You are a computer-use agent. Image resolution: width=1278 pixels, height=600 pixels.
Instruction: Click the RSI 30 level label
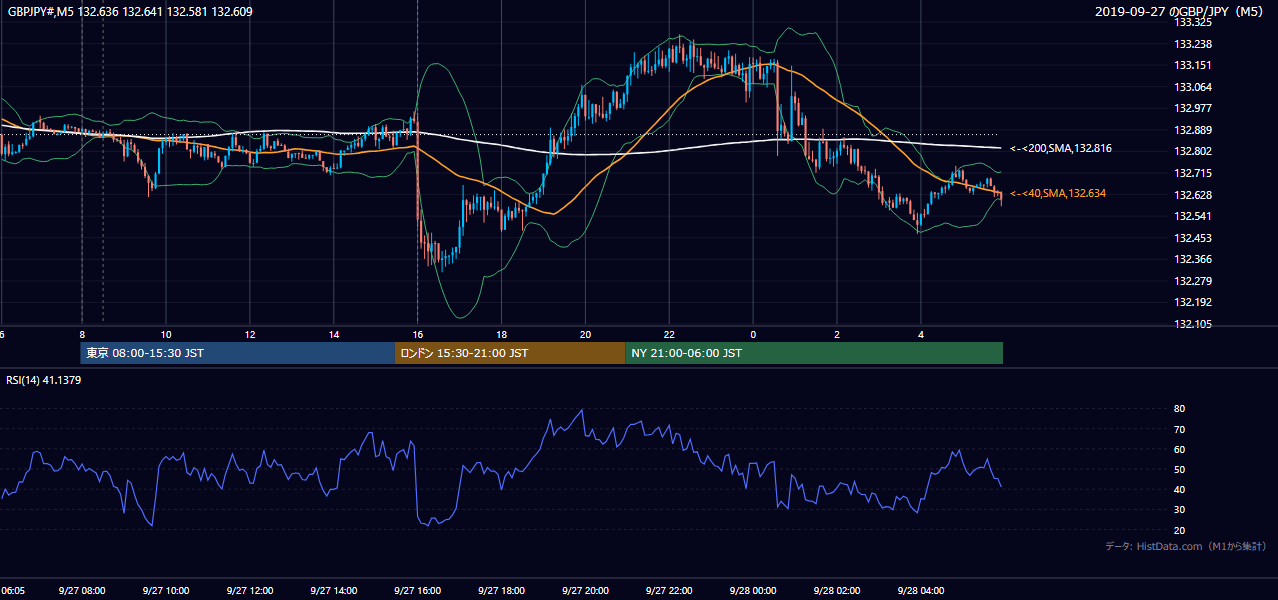pos(1179,510)
